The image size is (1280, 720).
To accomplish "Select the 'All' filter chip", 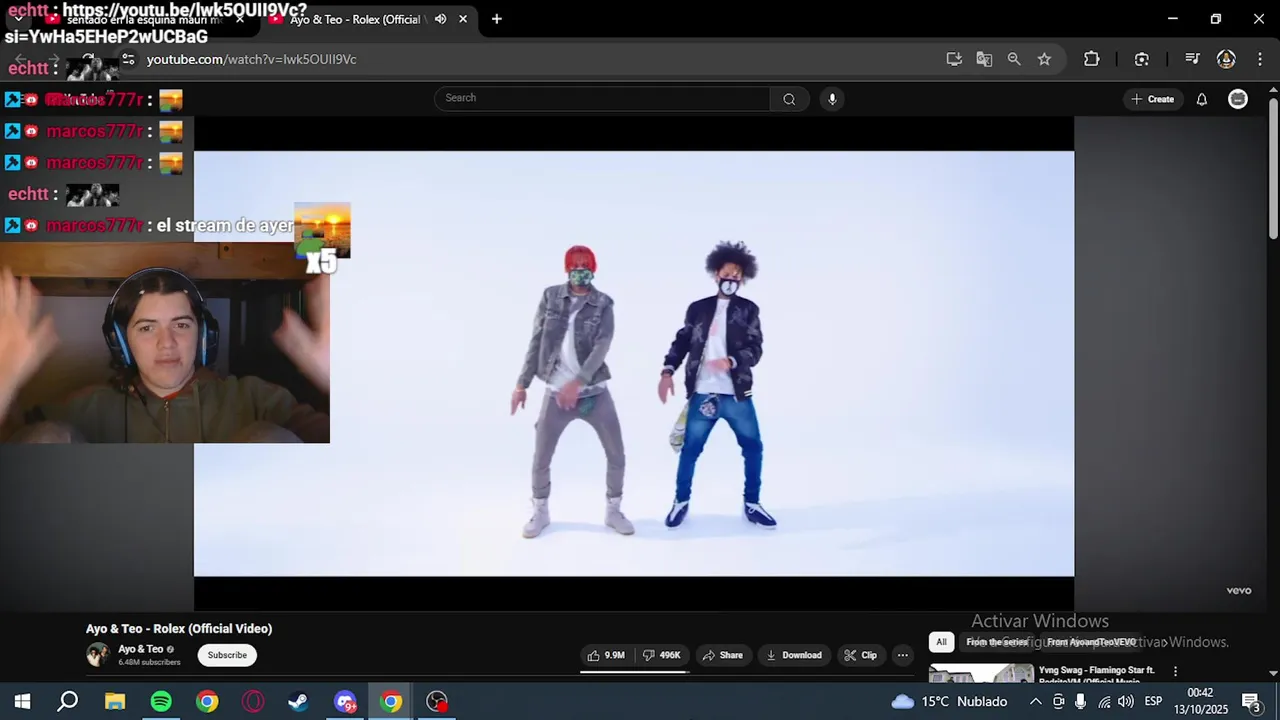I will pyautogui.click(x=941, y=642).
